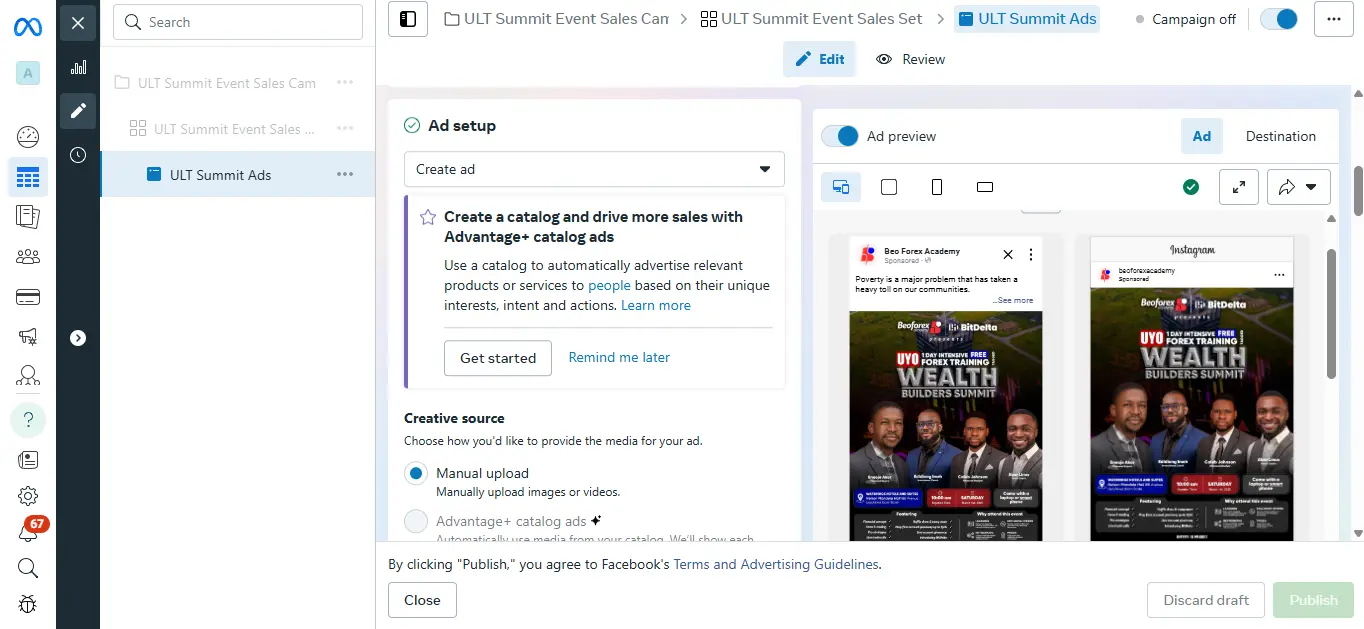
Task: Select the Manual upload radio option
Action: point(416,473)
